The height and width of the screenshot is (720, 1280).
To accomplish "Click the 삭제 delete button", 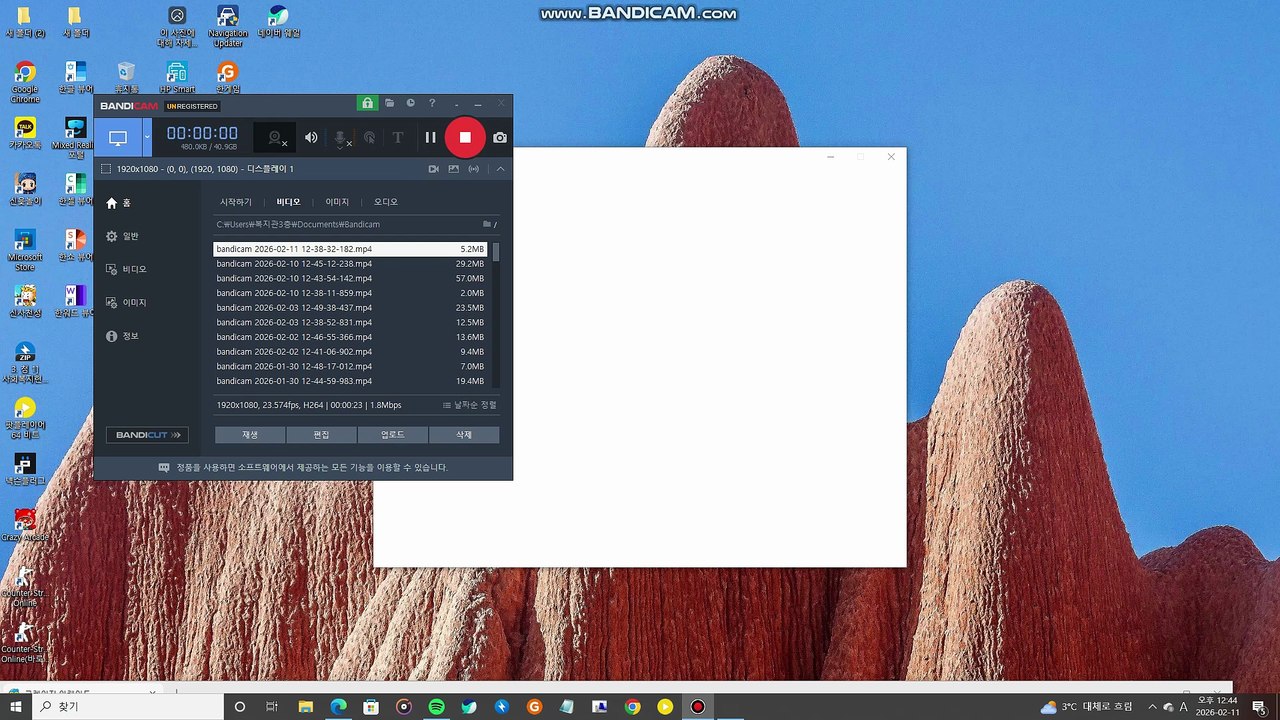I will click(464, 435).
